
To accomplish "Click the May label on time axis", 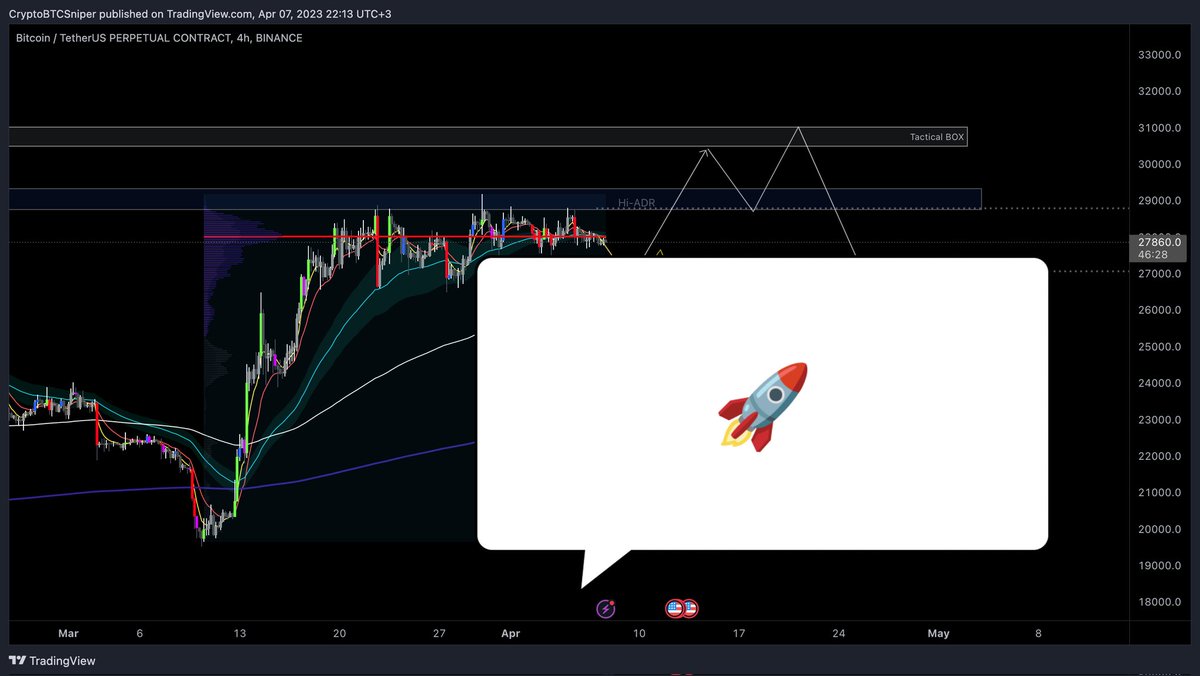I will 938,633.
